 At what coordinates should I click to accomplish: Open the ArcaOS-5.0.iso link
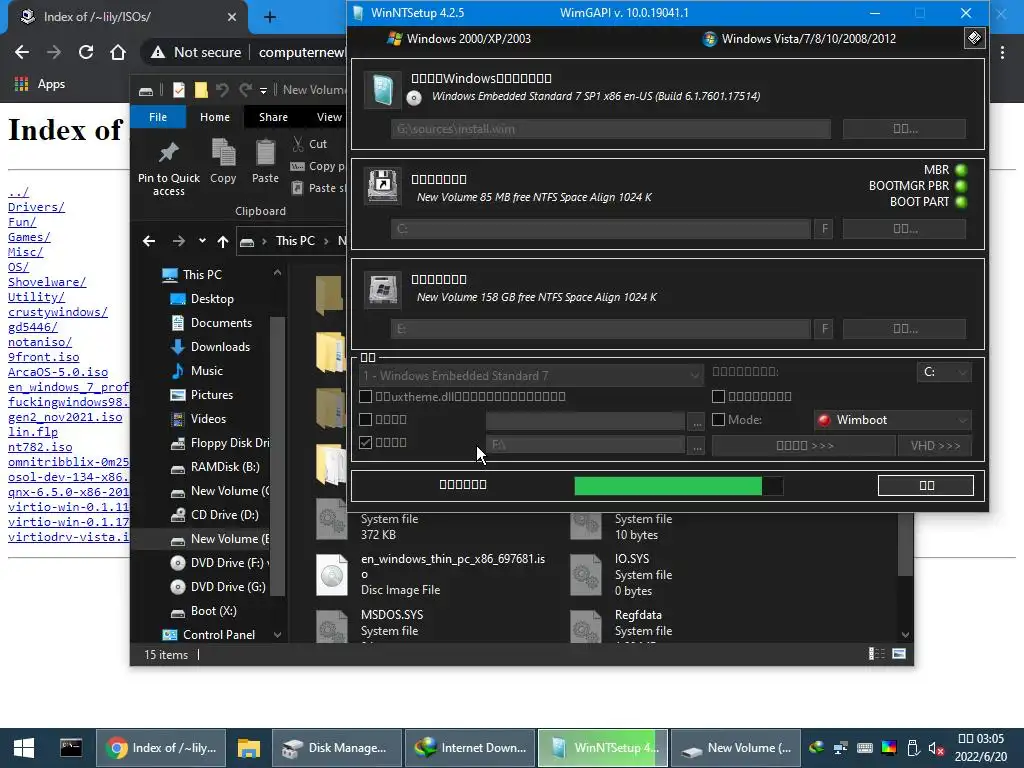point(58,372)
